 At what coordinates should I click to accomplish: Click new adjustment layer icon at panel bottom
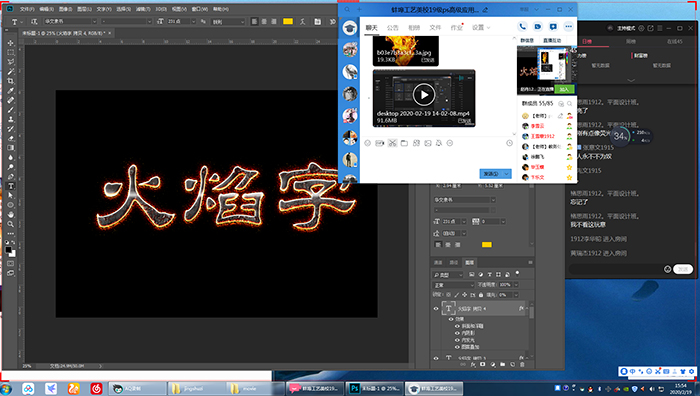[x=493, y=365]
